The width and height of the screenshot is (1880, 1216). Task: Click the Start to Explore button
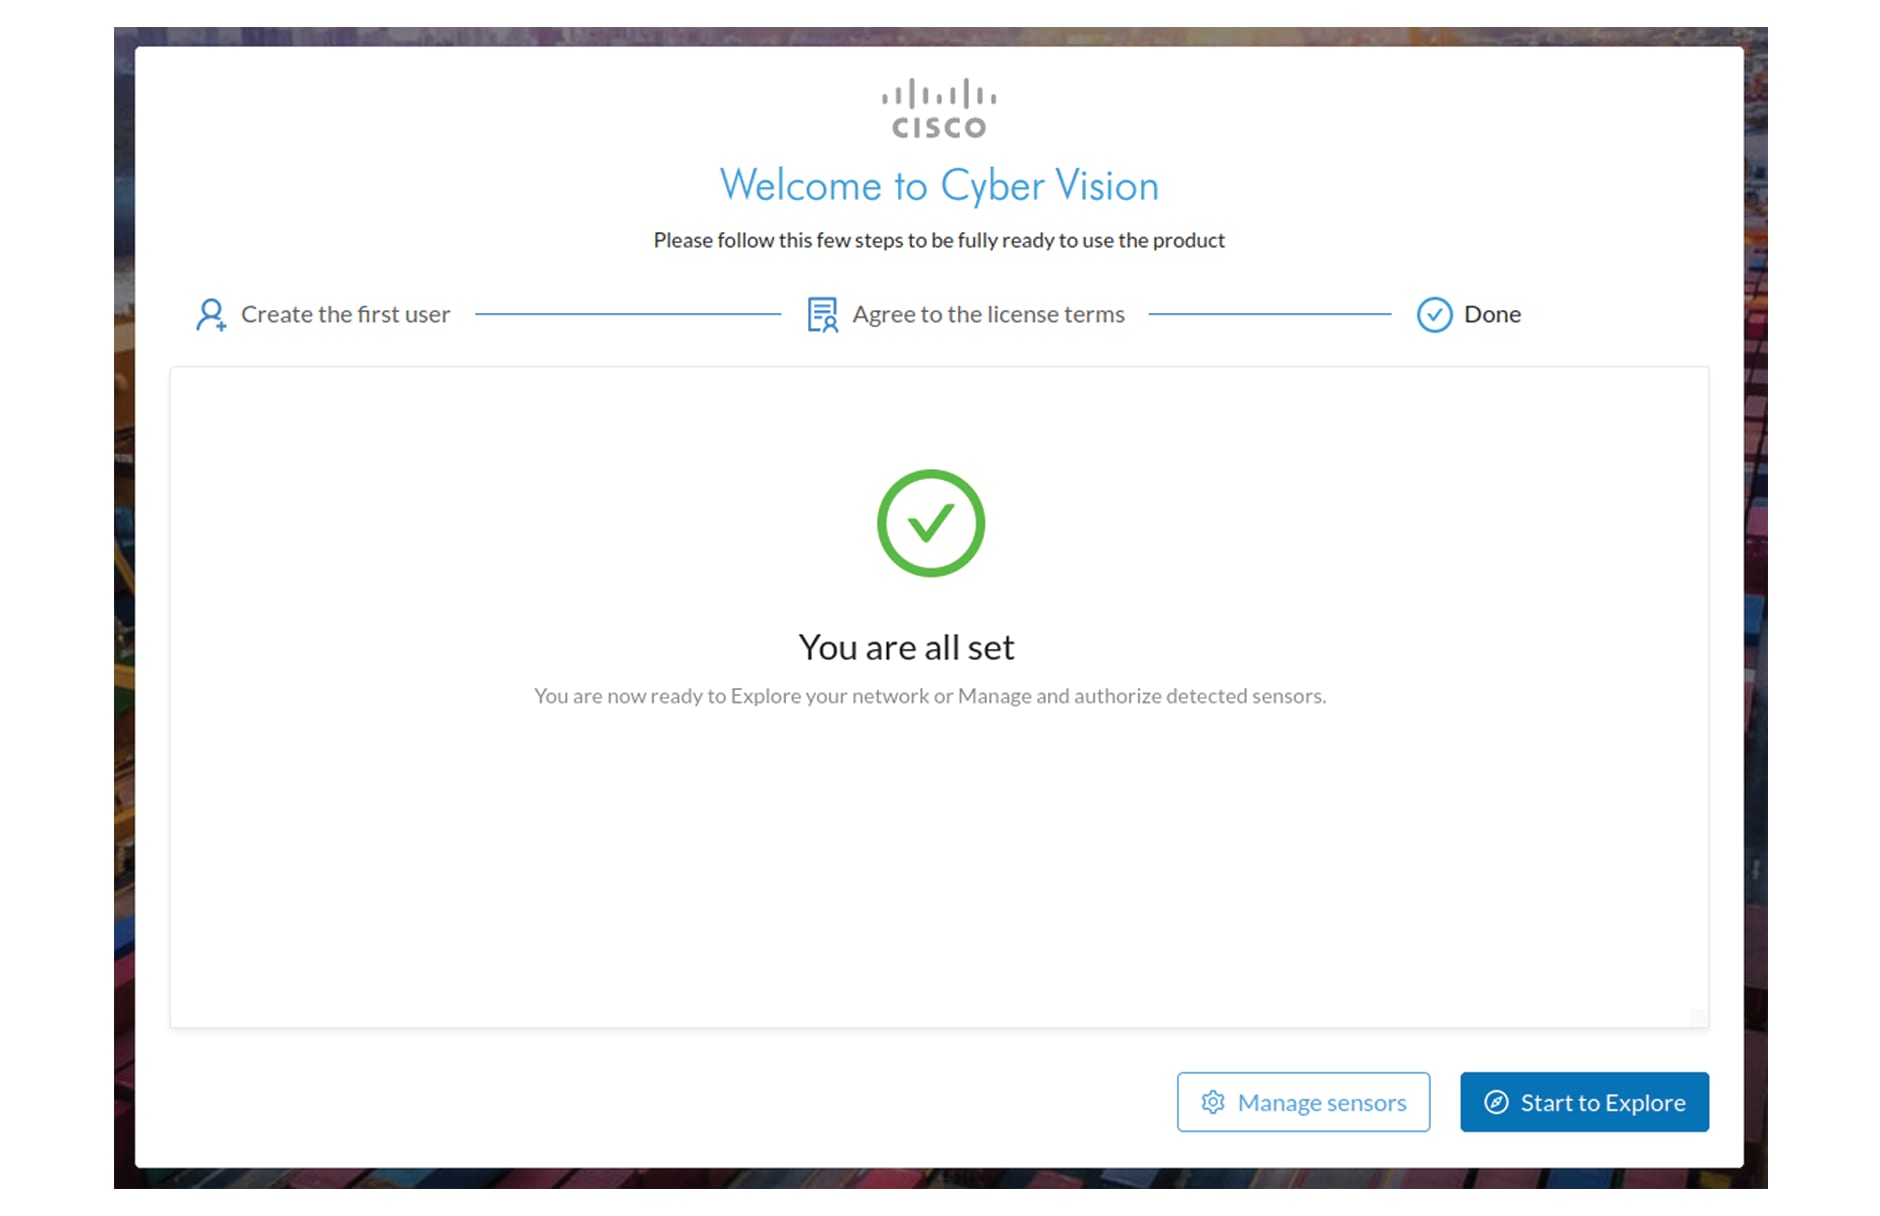[1584, 1102]
